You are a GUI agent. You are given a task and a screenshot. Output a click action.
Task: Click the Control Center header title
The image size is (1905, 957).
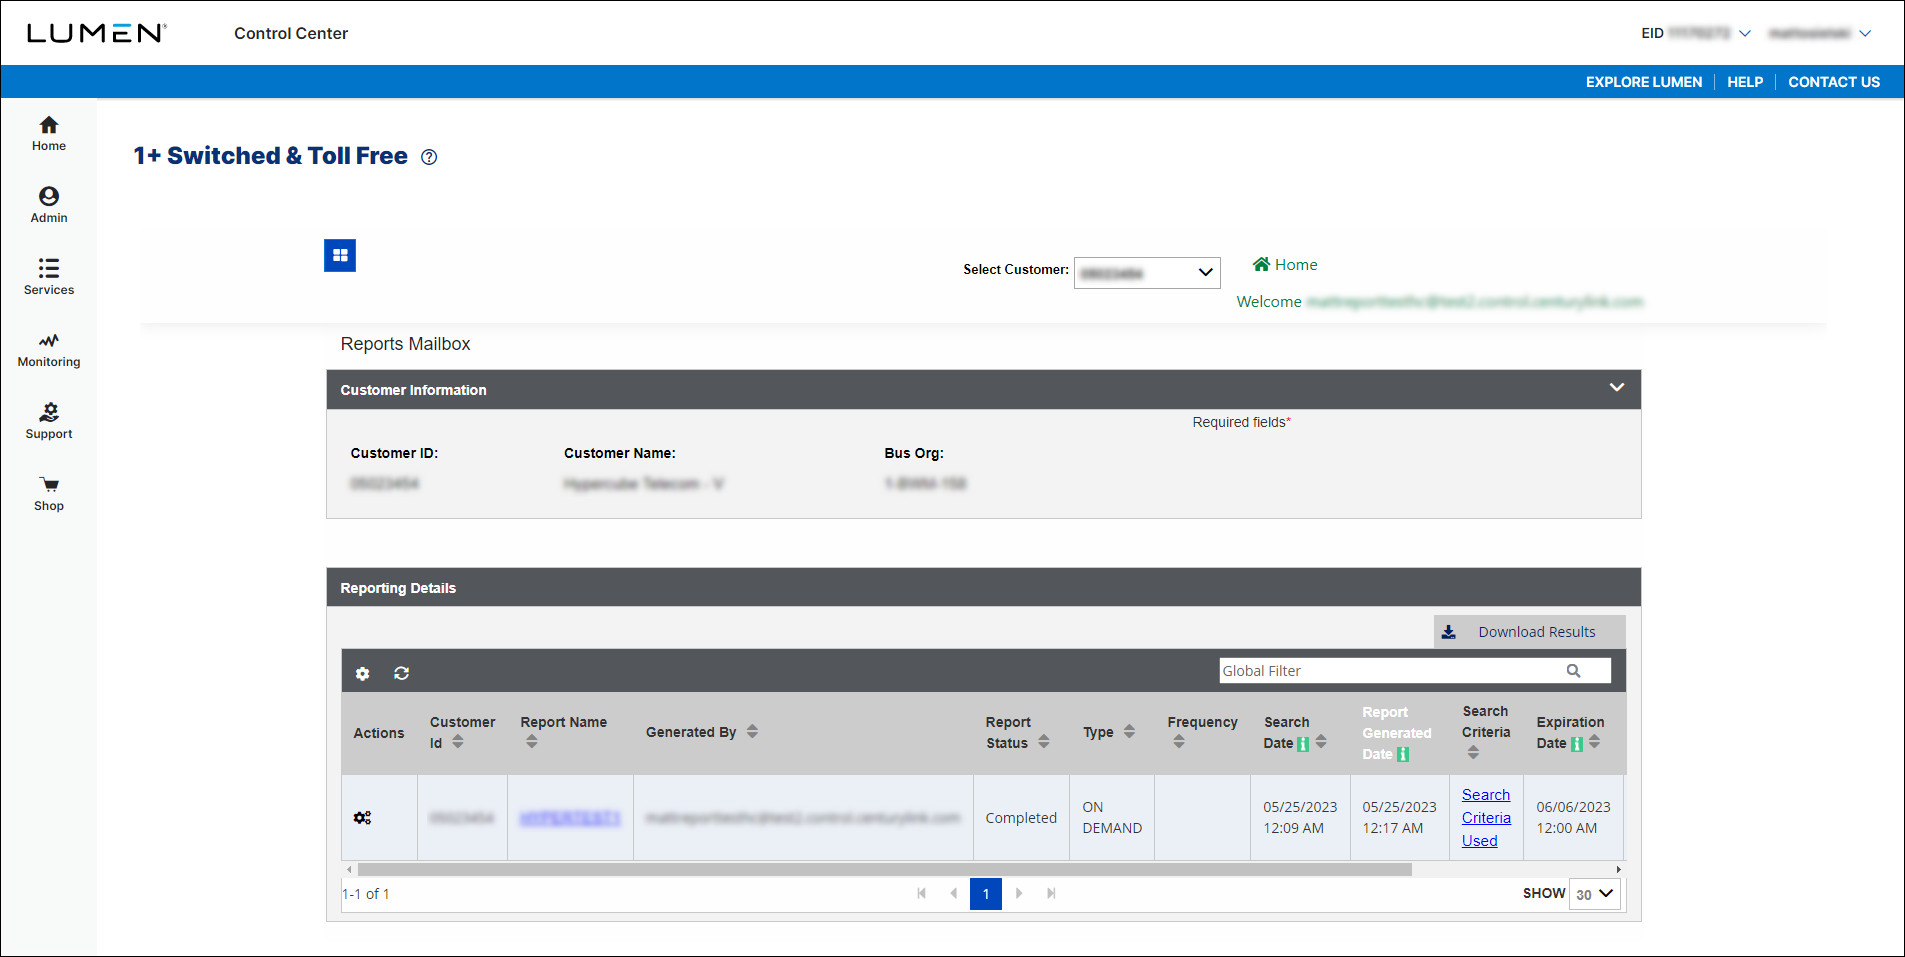(291, 33)
